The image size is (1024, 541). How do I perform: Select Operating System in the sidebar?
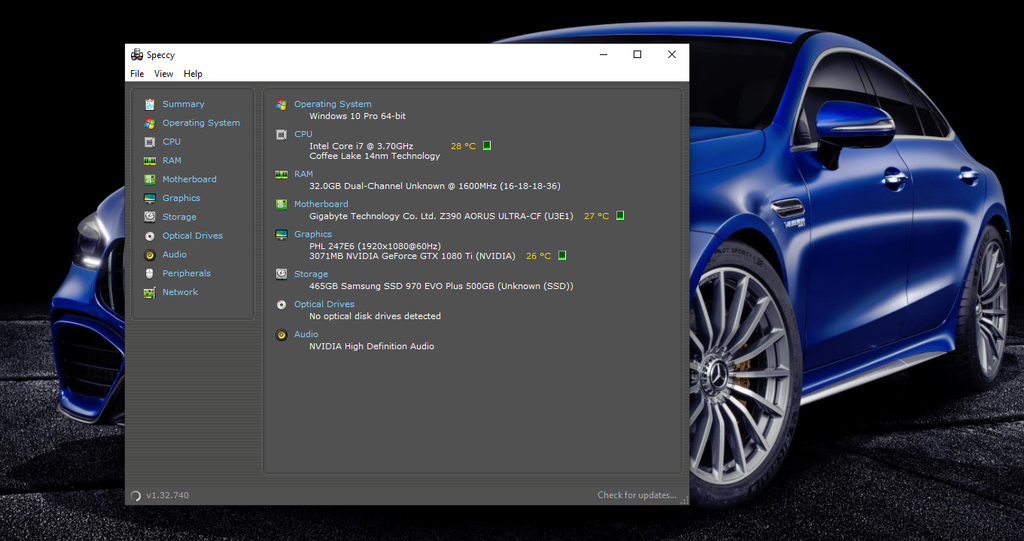pyautogui.click(x=201, y=123)
